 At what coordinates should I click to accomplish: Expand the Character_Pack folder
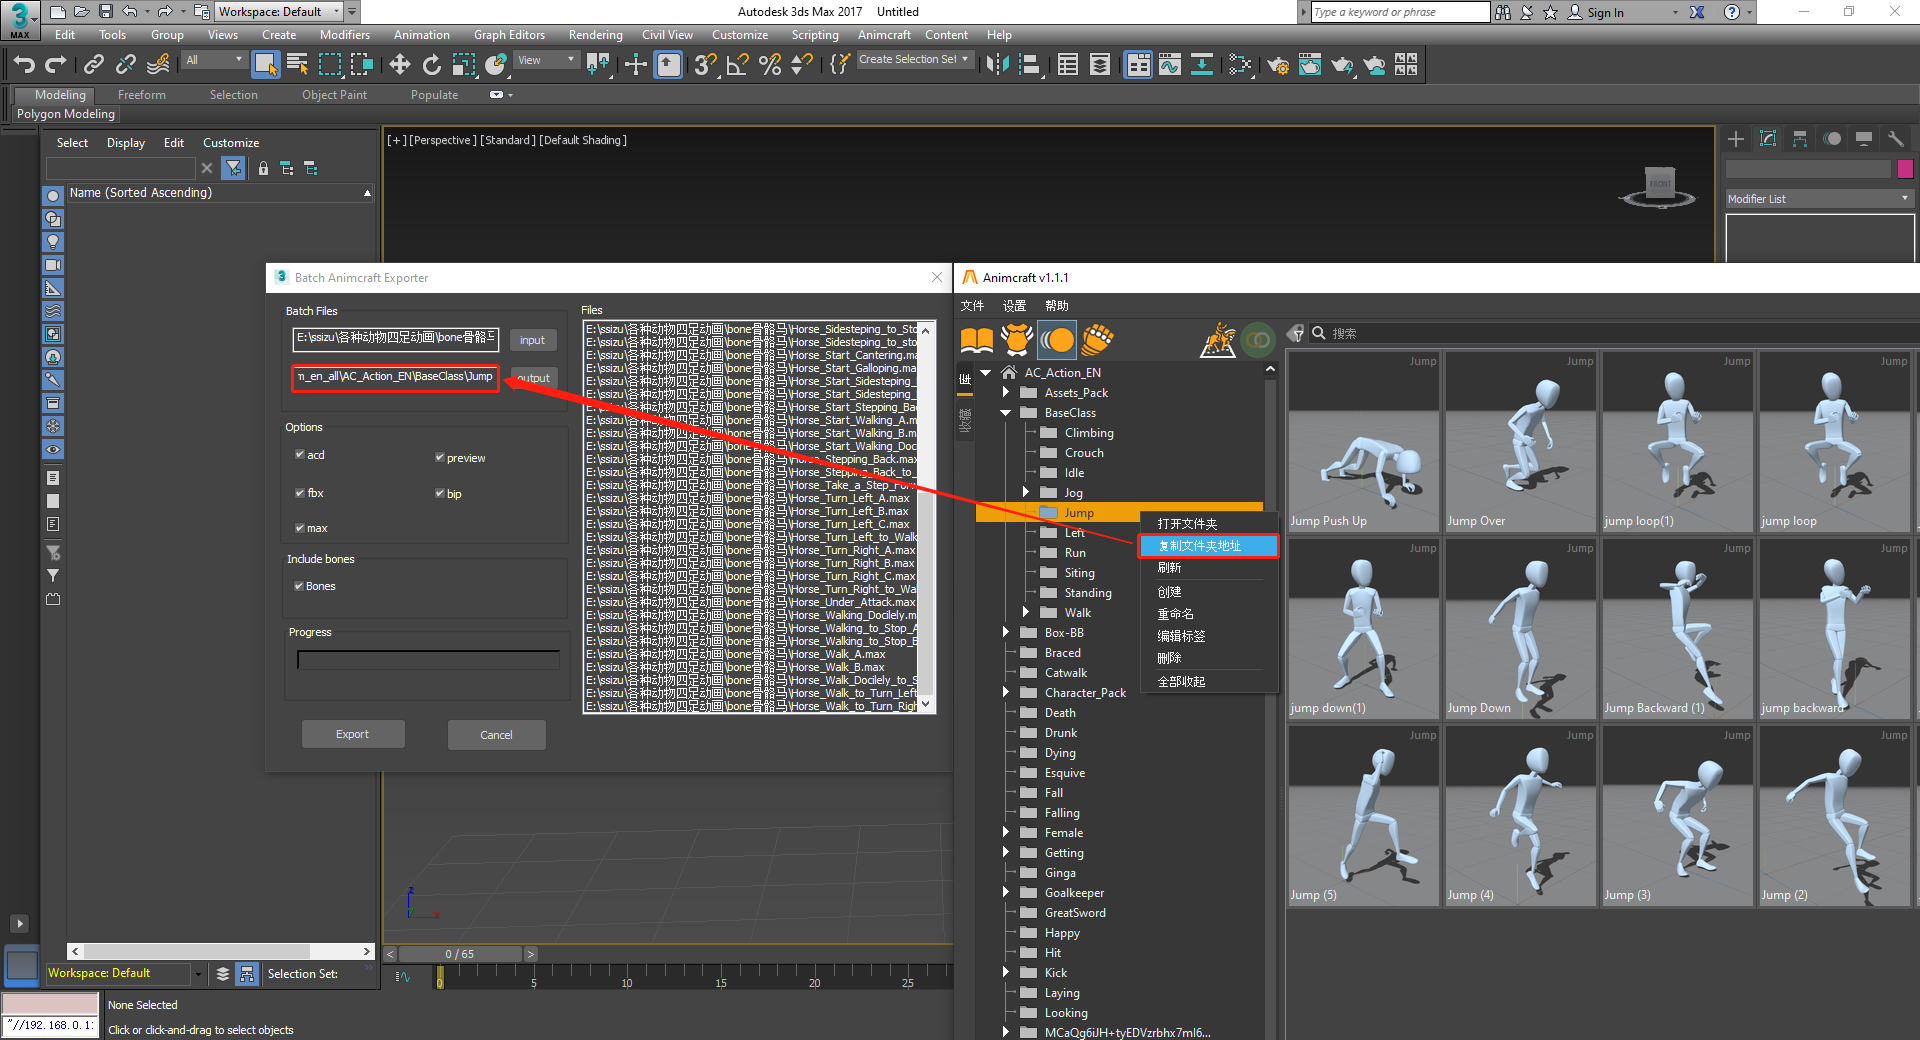point(1006,692)
